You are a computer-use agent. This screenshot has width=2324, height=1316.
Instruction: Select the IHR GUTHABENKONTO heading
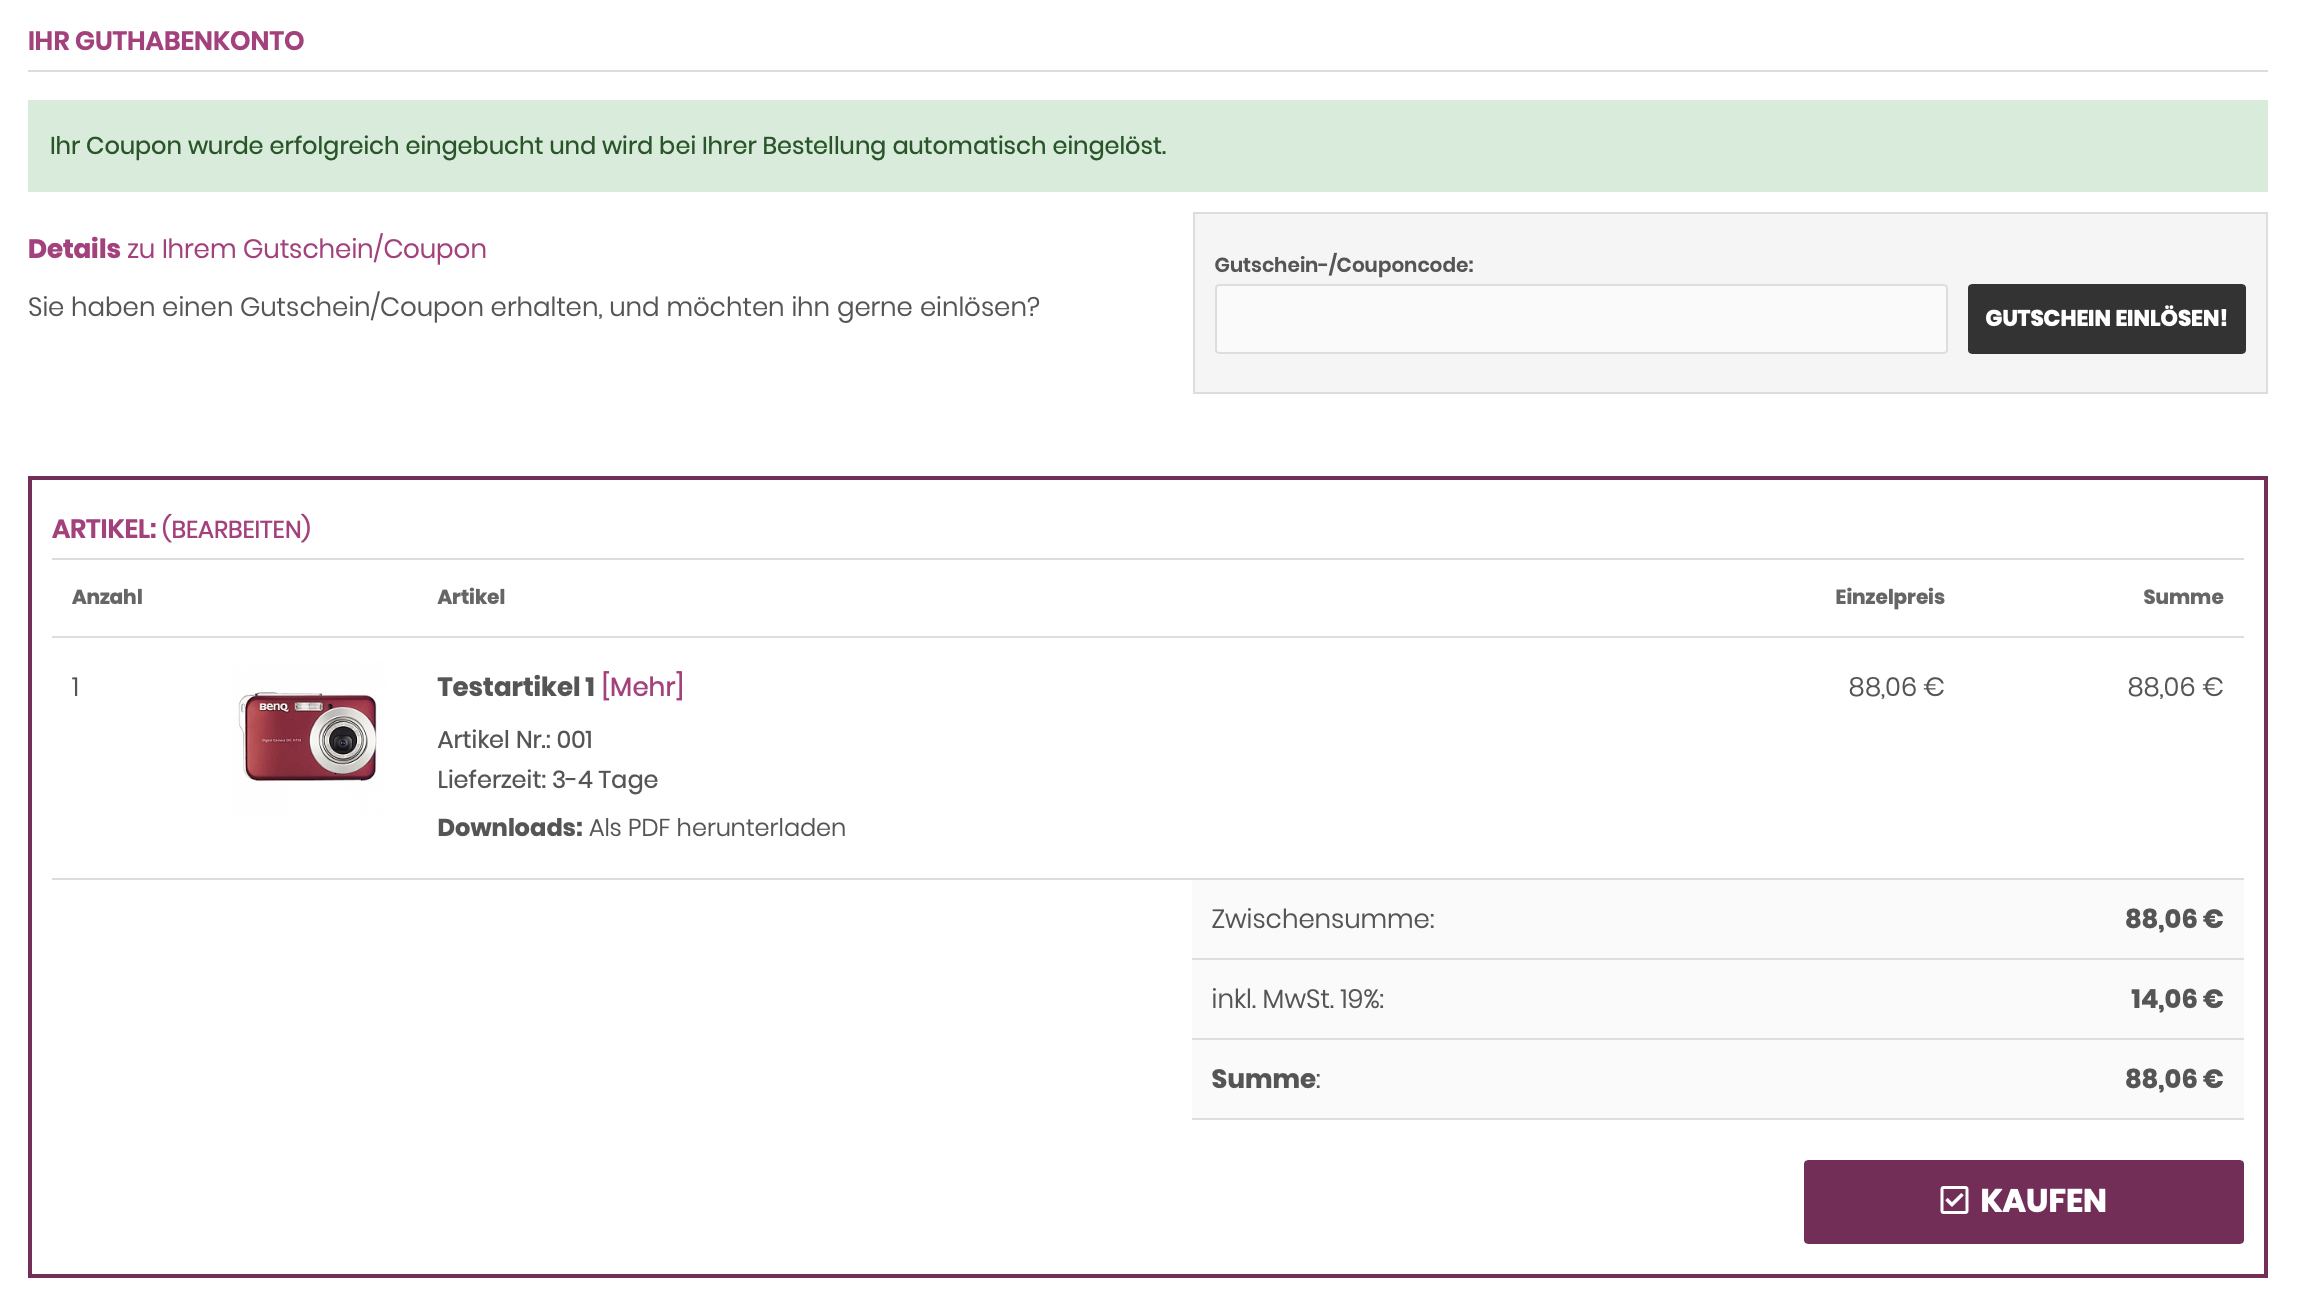coord(166,41)
